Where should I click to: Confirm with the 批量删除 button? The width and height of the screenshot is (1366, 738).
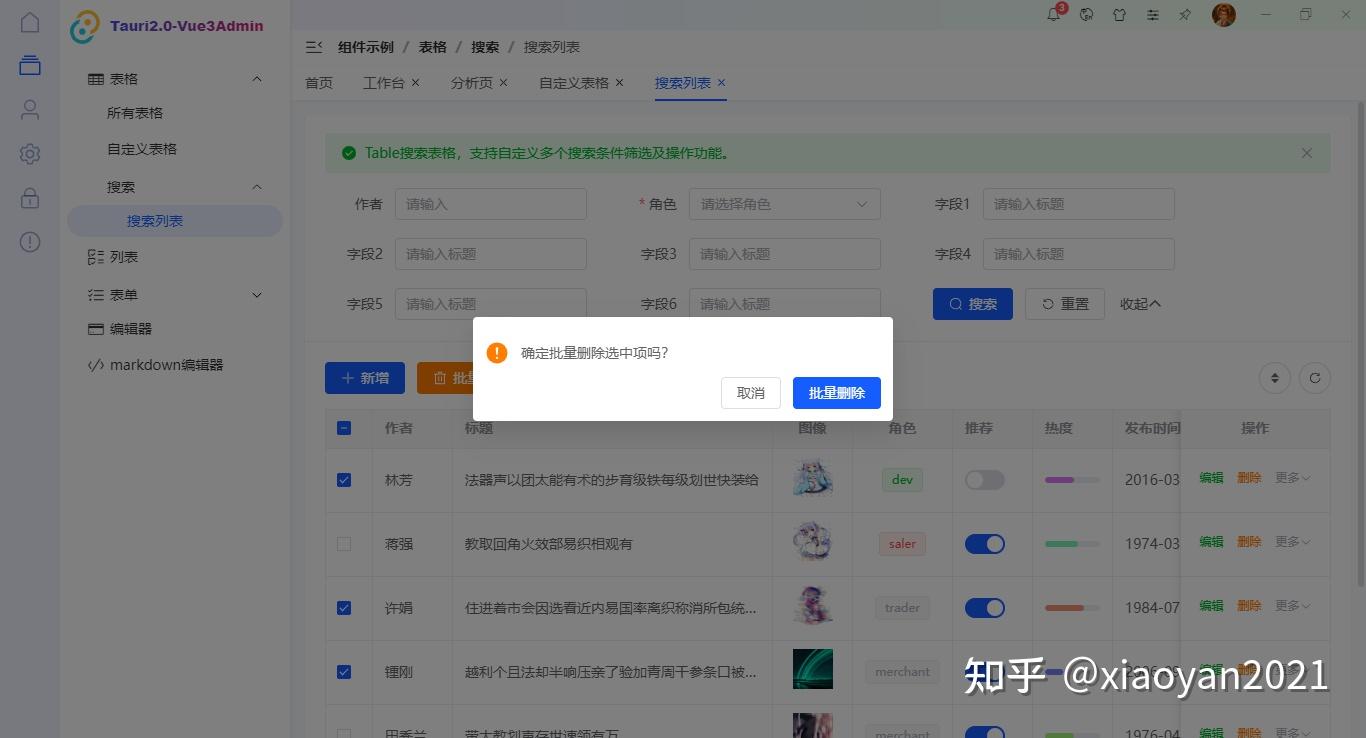836,392
